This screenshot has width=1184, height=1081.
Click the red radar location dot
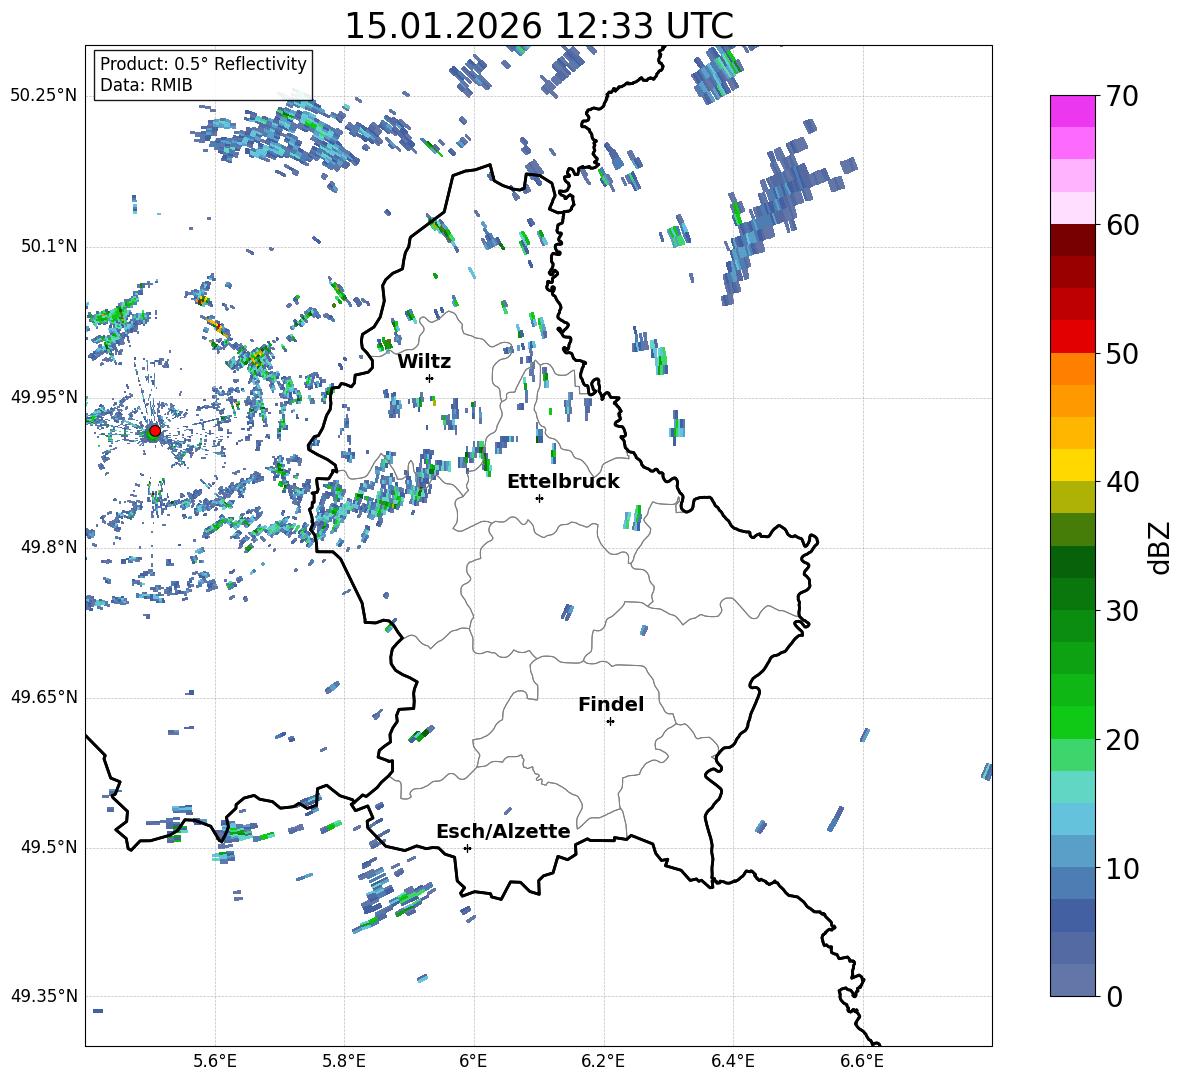[x=155, y=431]
